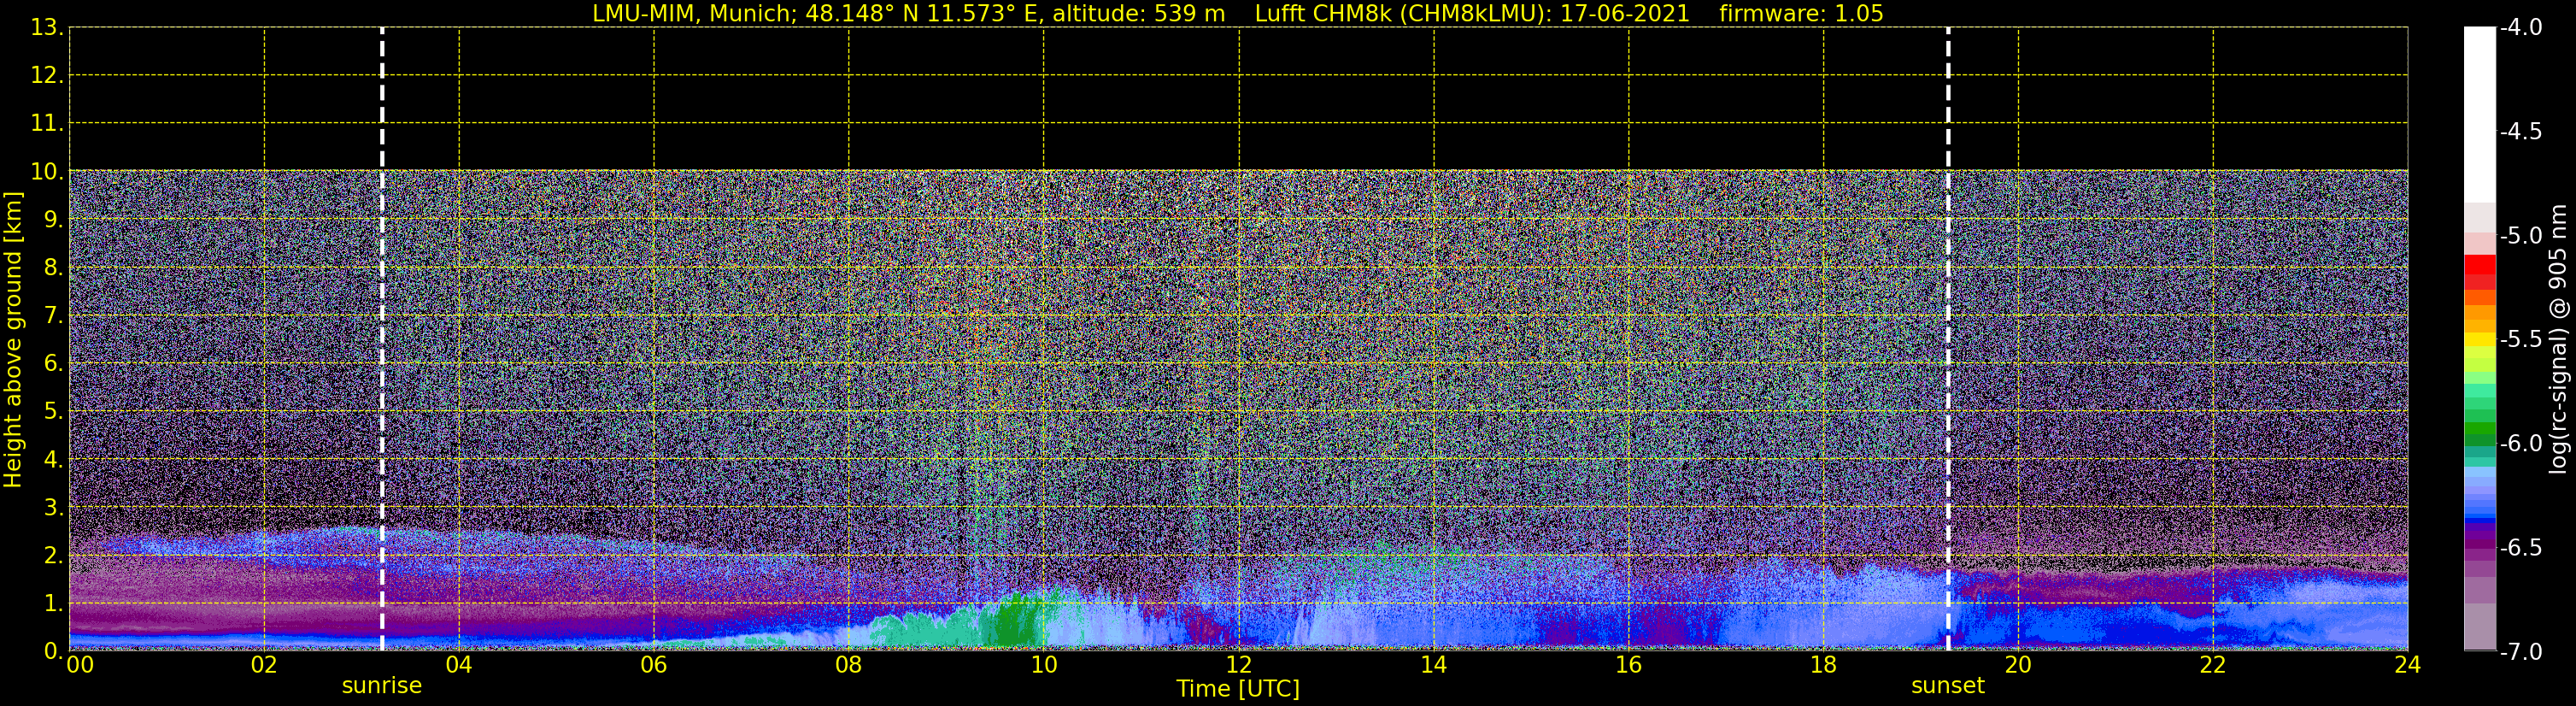2576x706 pixels.
Task: Click the height axis tick "11"
Action: click(47, 124)
